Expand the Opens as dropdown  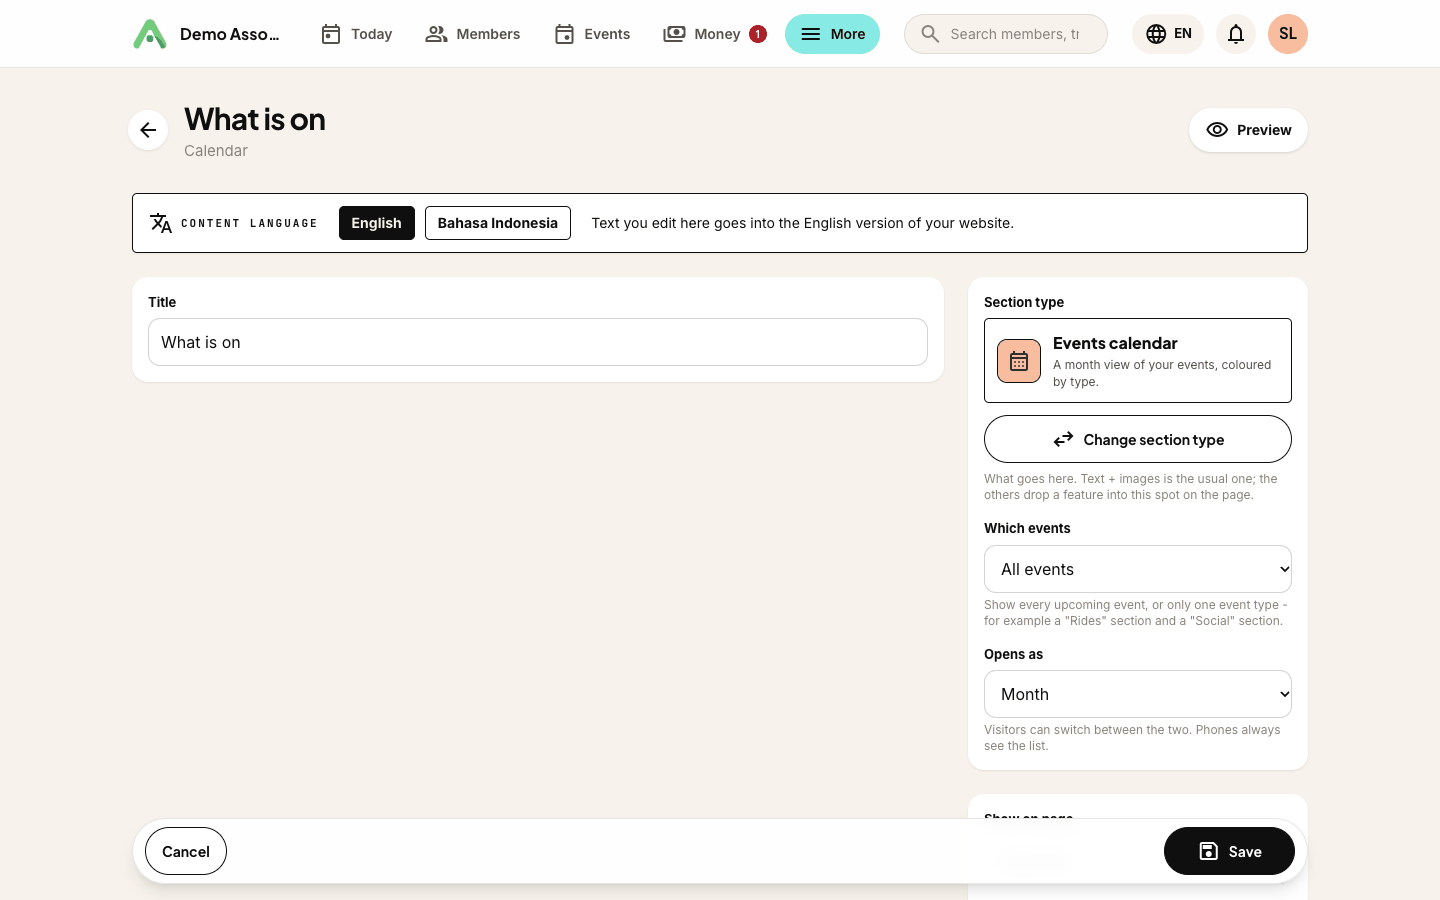[1138, 694]
